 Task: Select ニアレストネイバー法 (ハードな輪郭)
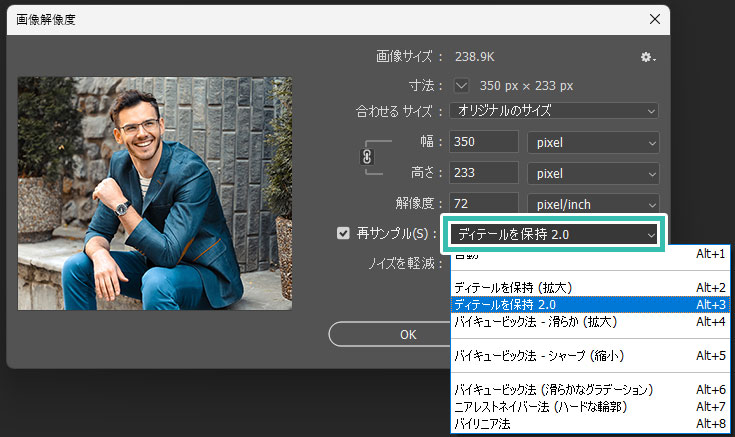(590, 407)
